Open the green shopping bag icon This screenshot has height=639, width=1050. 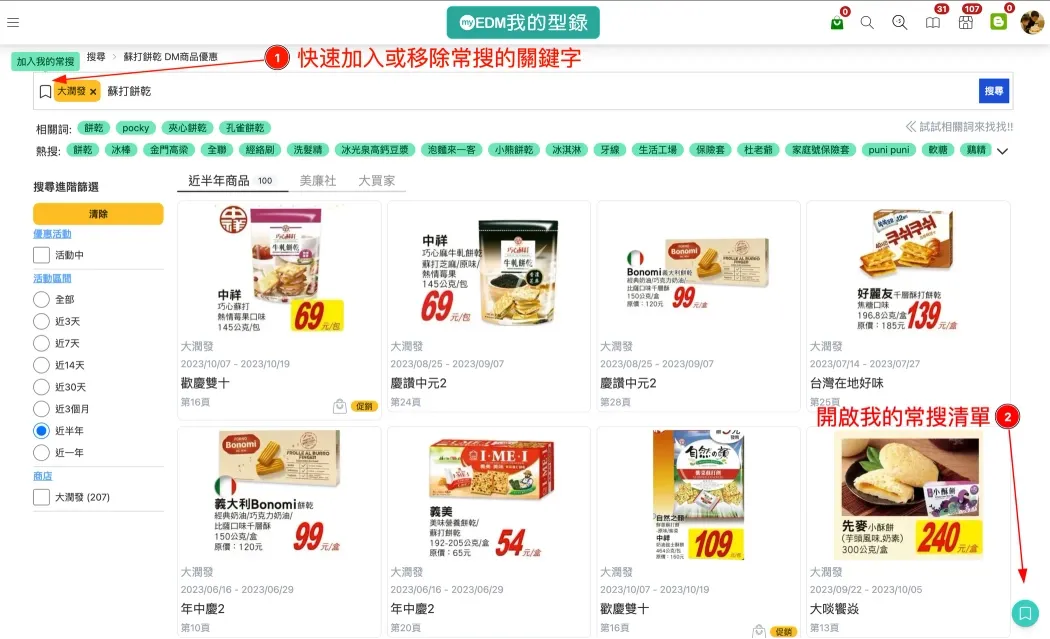pos(837,23)
